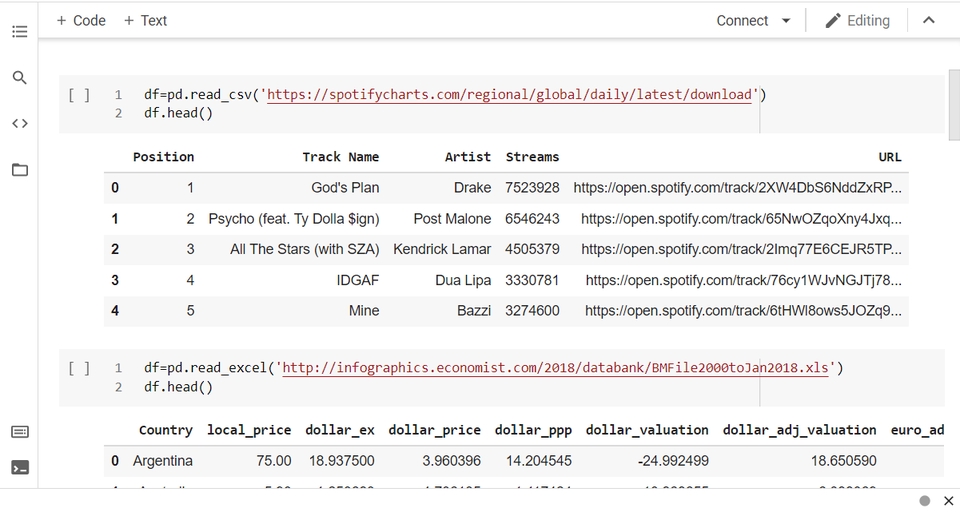Click the URL column header
Viewport: 960px width, 512px height.
(x=890, y=157)
